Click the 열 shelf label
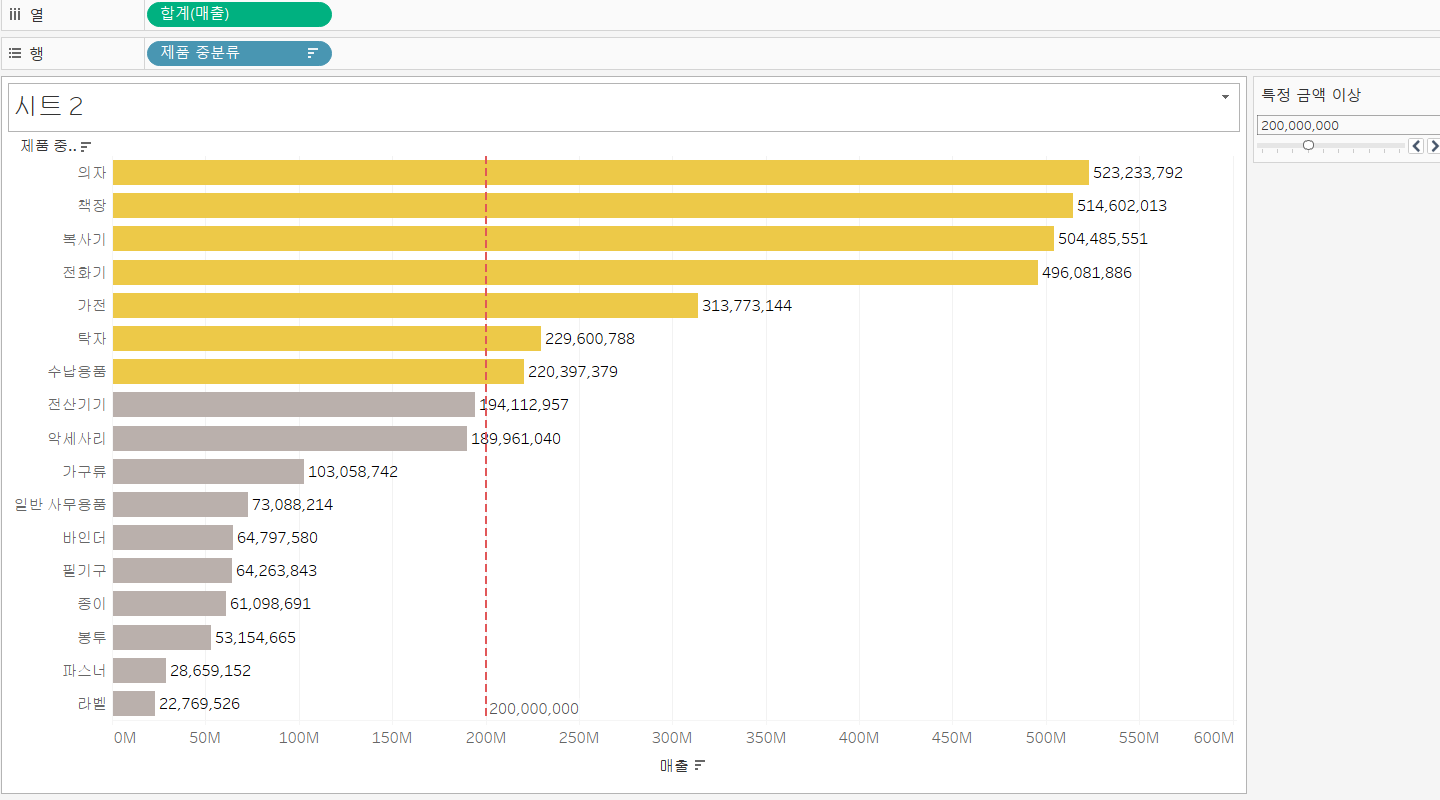This screenshot has height=800, width=1440. pos(36,14)
